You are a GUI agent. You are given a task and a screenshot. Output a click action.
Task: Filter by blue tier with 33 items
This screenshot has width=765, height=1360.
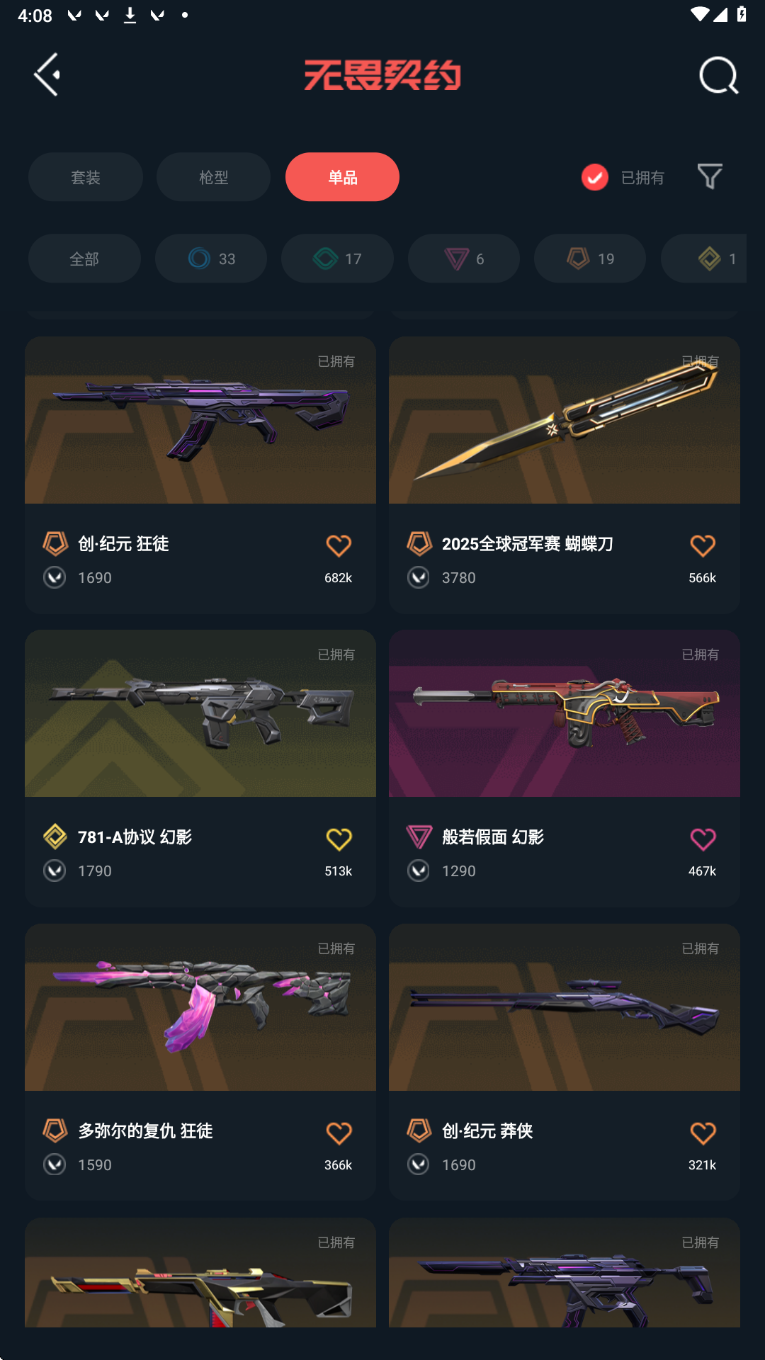point(211,259)
